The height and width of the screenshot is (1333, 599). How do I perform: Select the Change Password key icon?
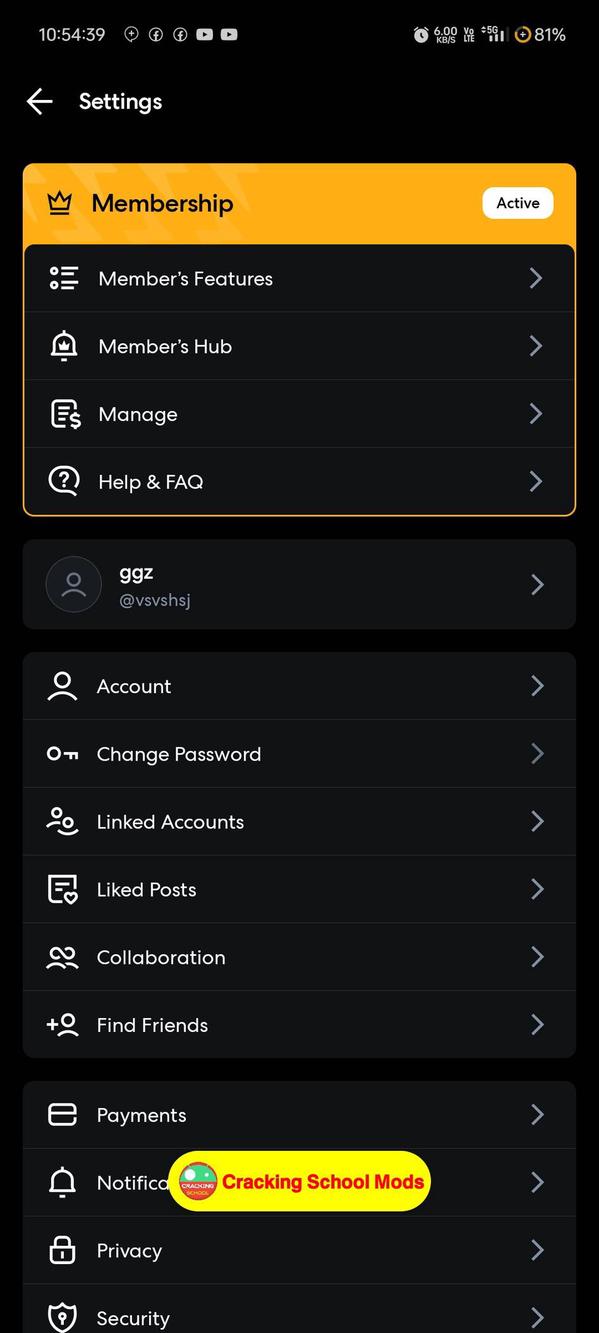tap(62, 754)
